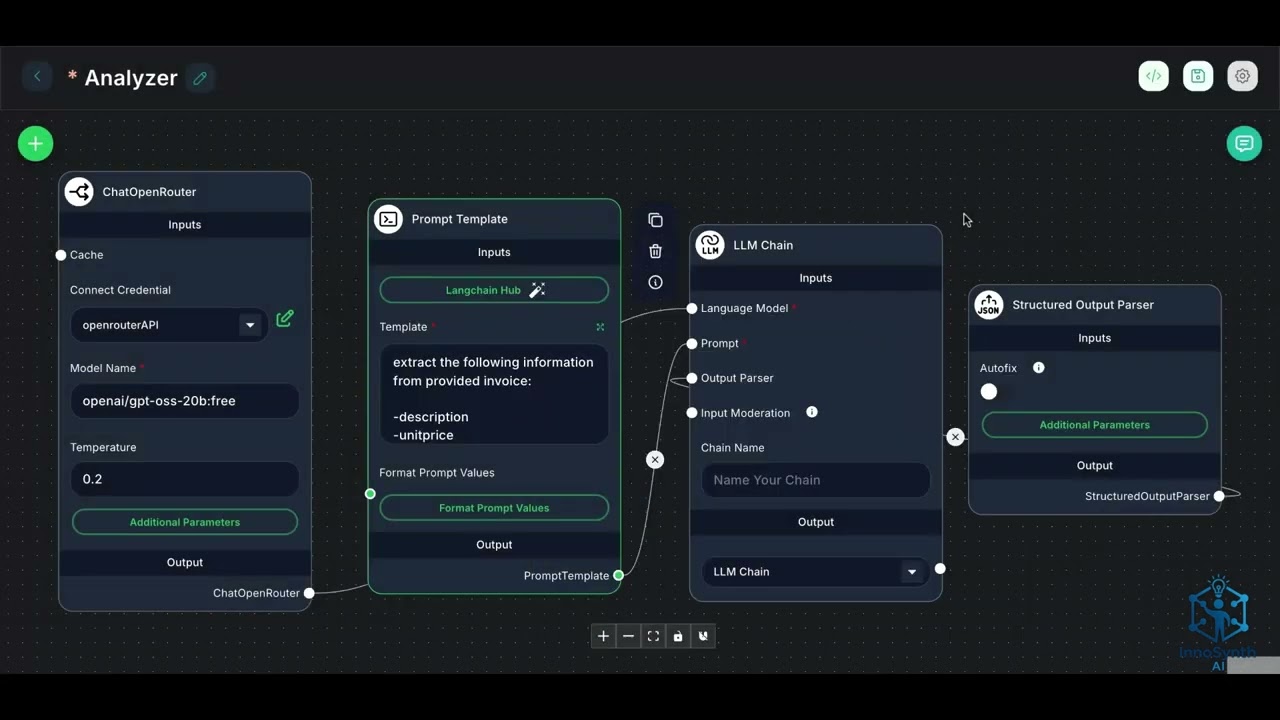Click the back arrow next to Analyzer
1280x720 pixels.
(x=37, y=76)
